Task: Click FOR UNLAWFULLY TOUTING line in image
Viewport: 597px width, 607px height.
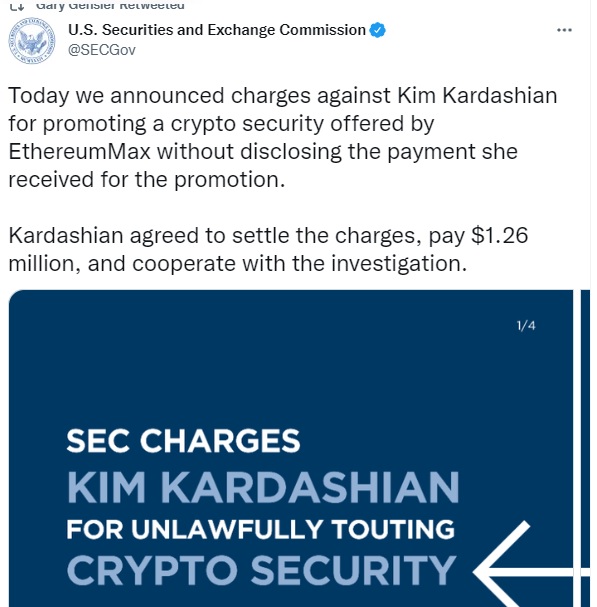Action: click(x=260, y=529)
